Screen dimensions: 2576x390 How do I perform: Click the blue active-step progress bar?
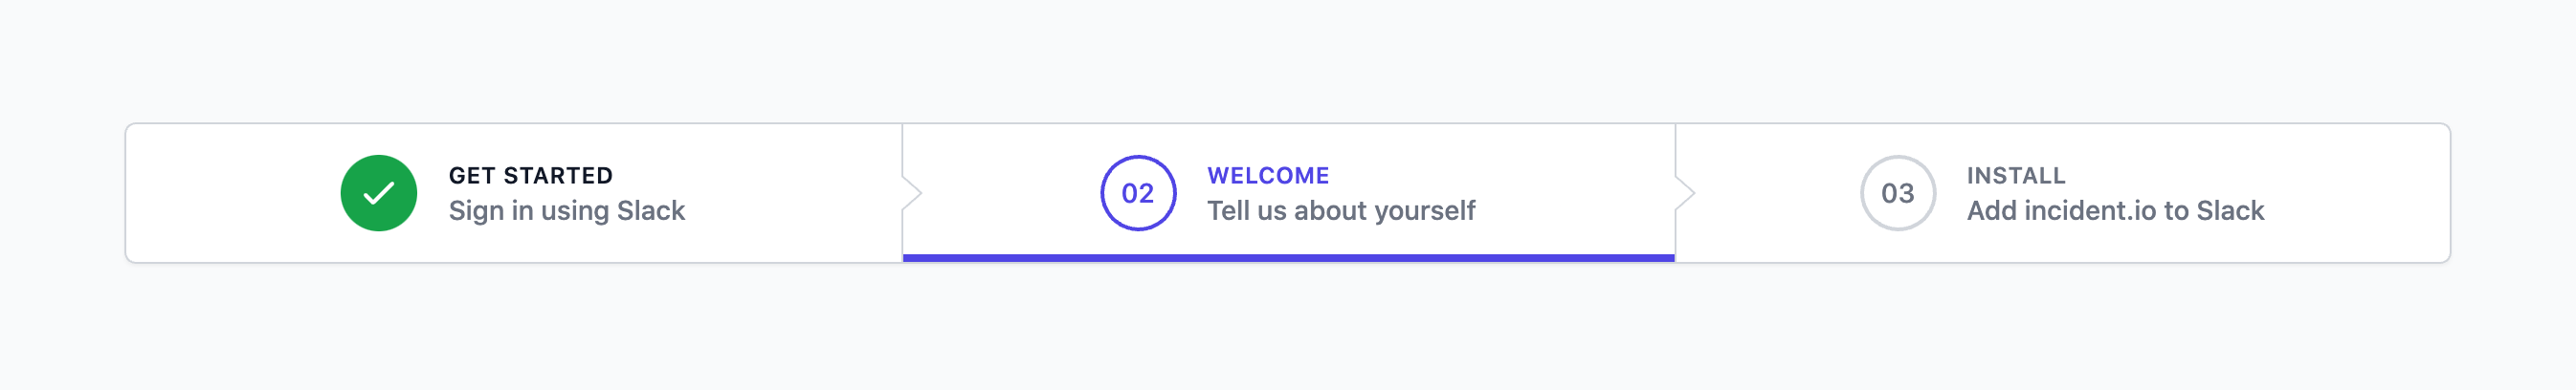(x=1288, y=258)
